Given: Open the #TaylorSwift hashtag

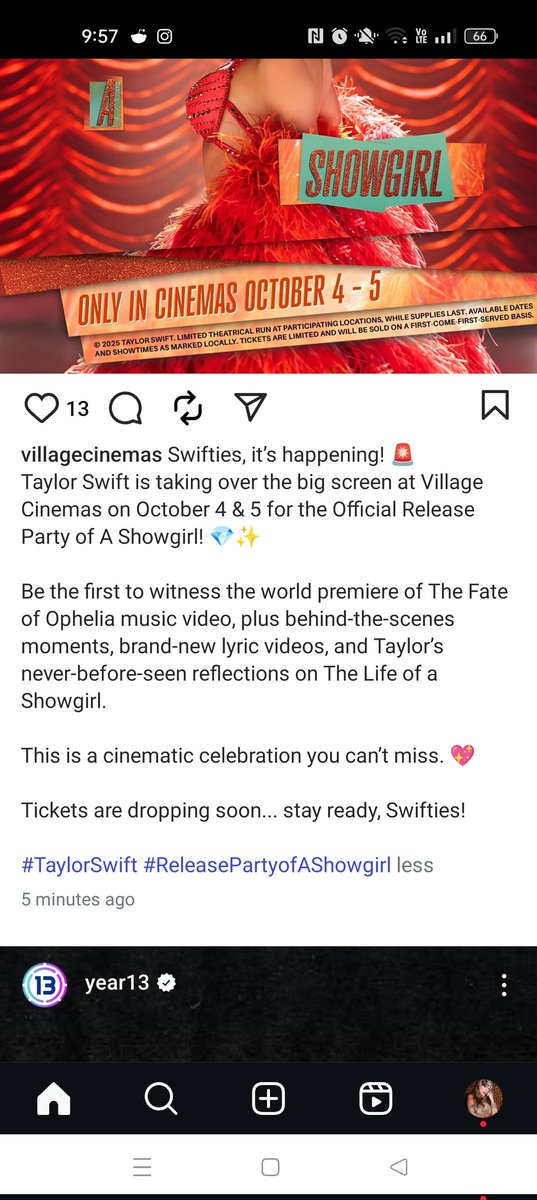Looking at the screenshot, I should click(x=79, y=865).
